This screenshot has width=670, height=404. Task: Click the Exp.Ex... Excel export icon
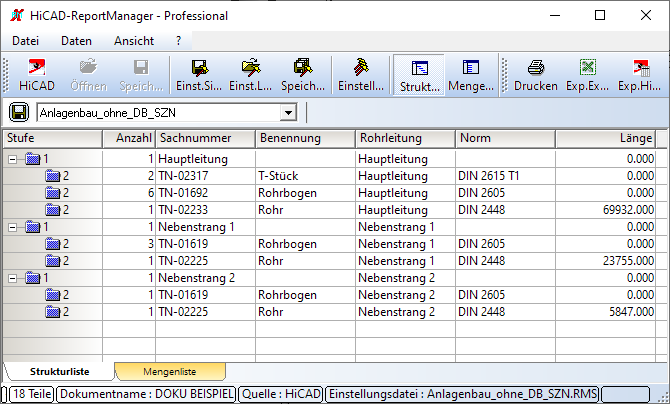[x=588, y=67]
